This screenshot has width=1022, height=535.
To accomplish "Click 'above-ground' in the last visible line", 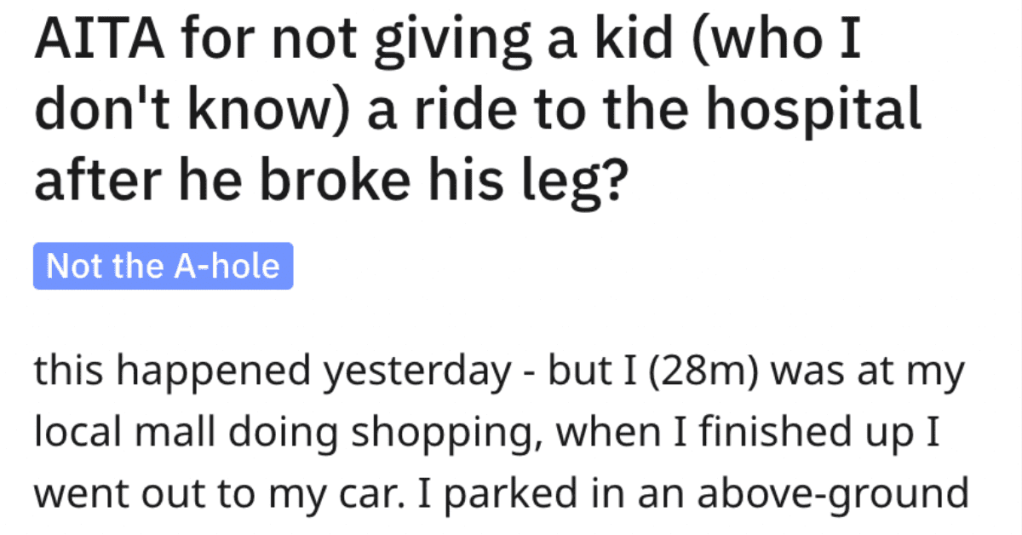I will tap(833, 495).
